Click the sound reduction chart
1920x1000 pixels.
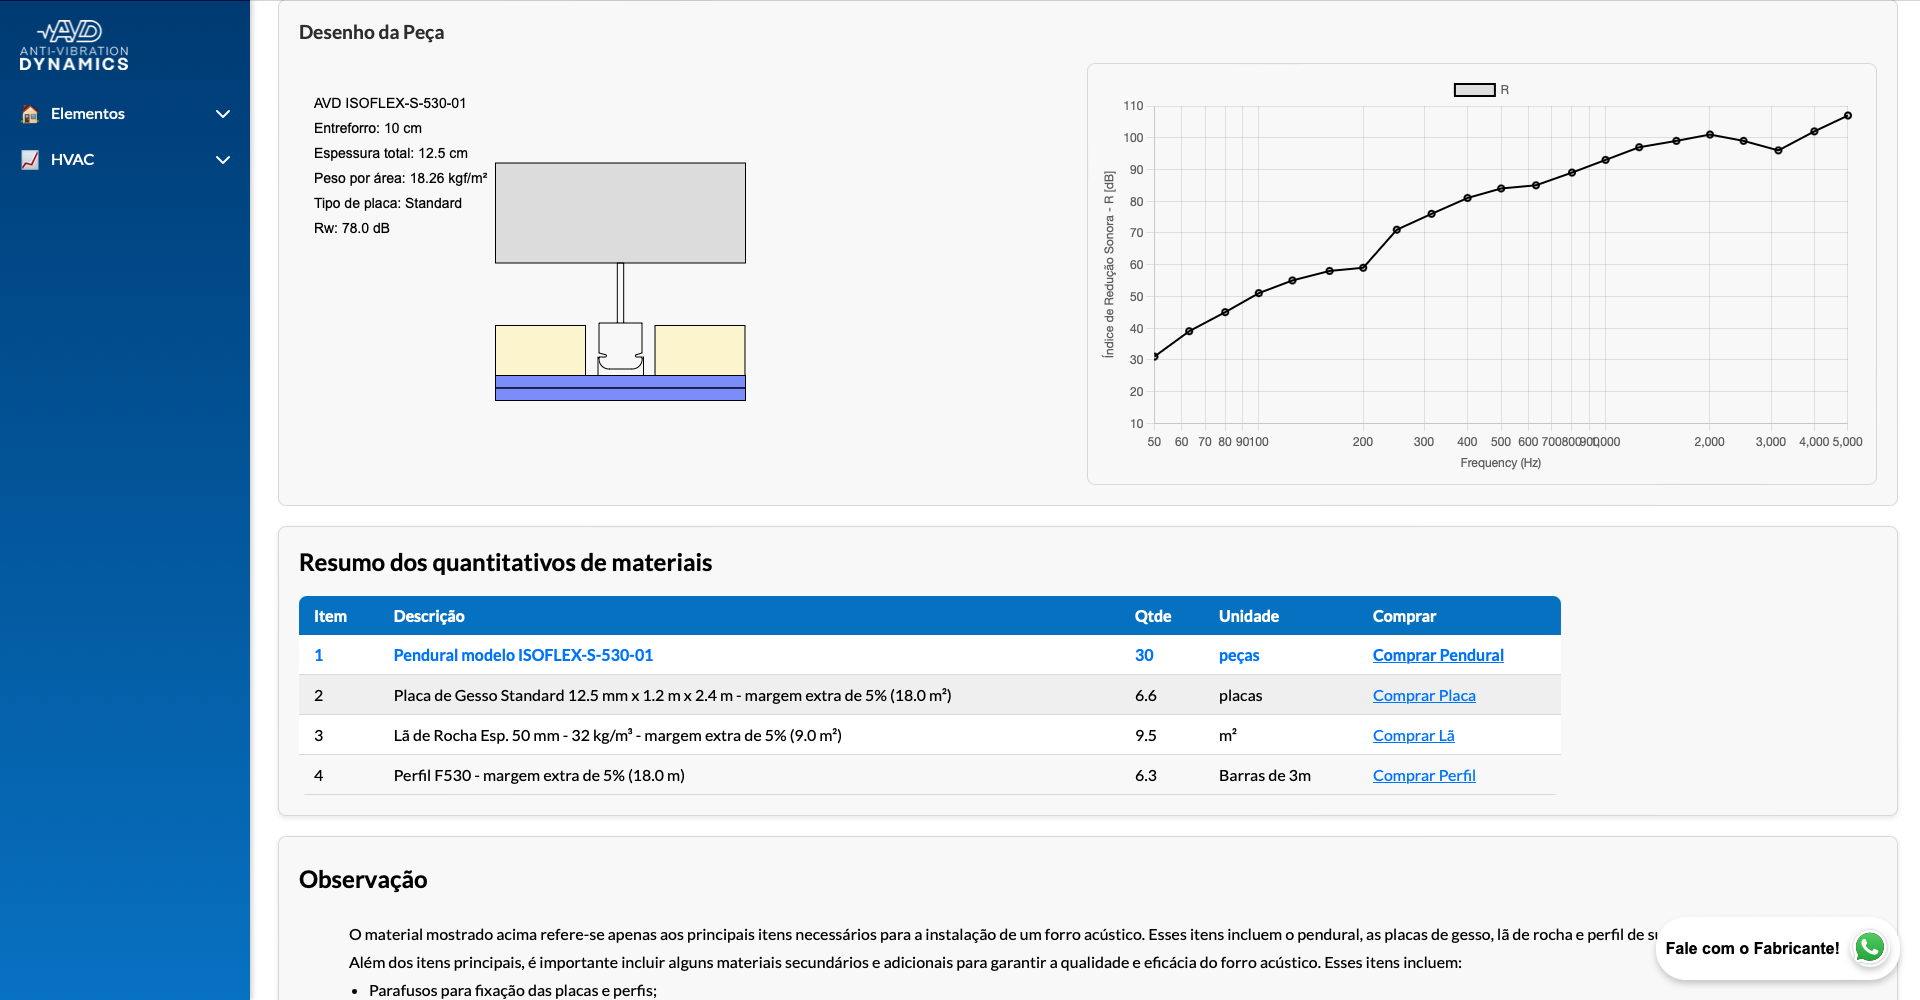pos(1481,274)
